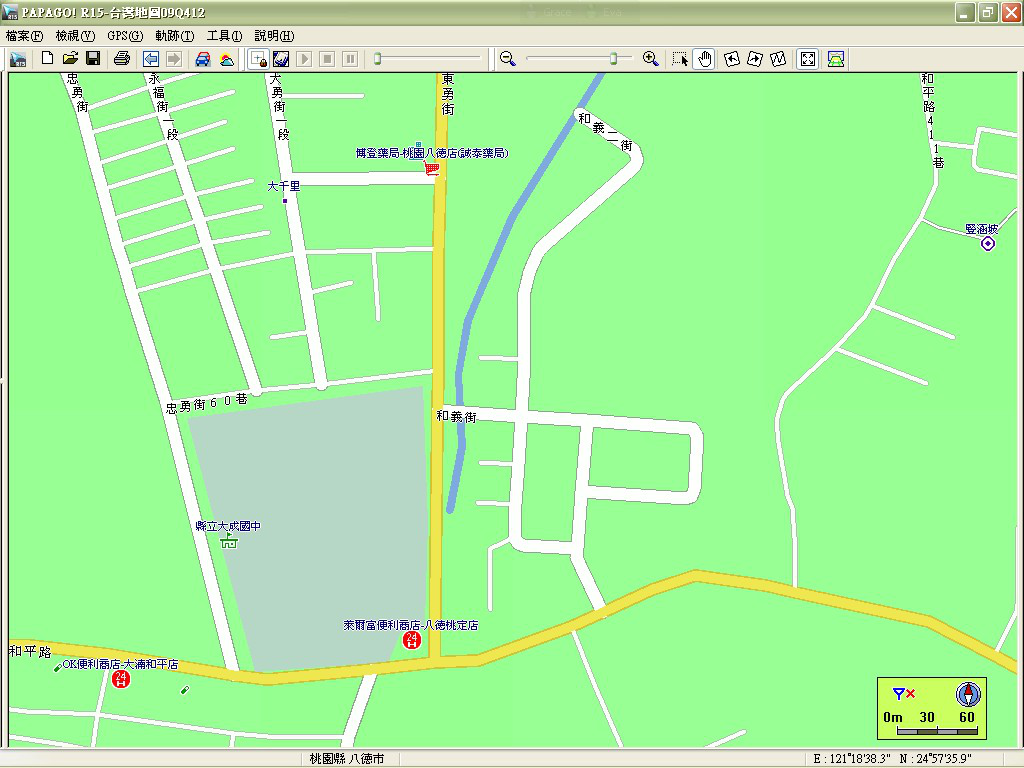Open a file with the folder icon

point(70,59)
